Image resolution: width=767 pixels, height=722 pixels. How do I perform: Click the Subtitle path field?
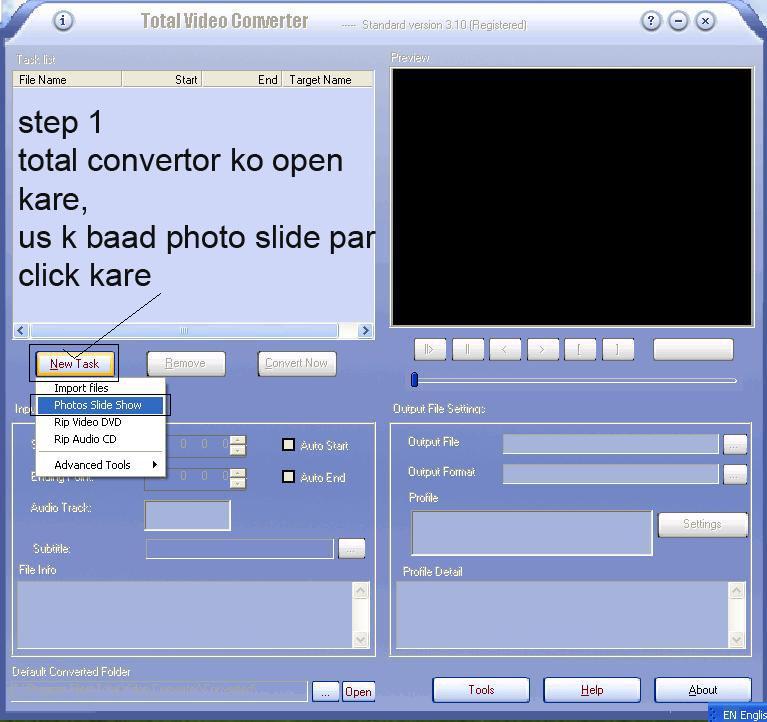pos(240,549)
